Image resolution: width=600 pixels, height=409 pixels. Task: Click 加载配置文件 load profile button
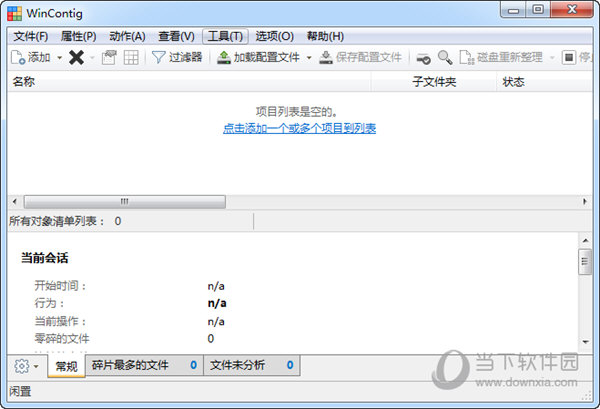tap(259, 58)
